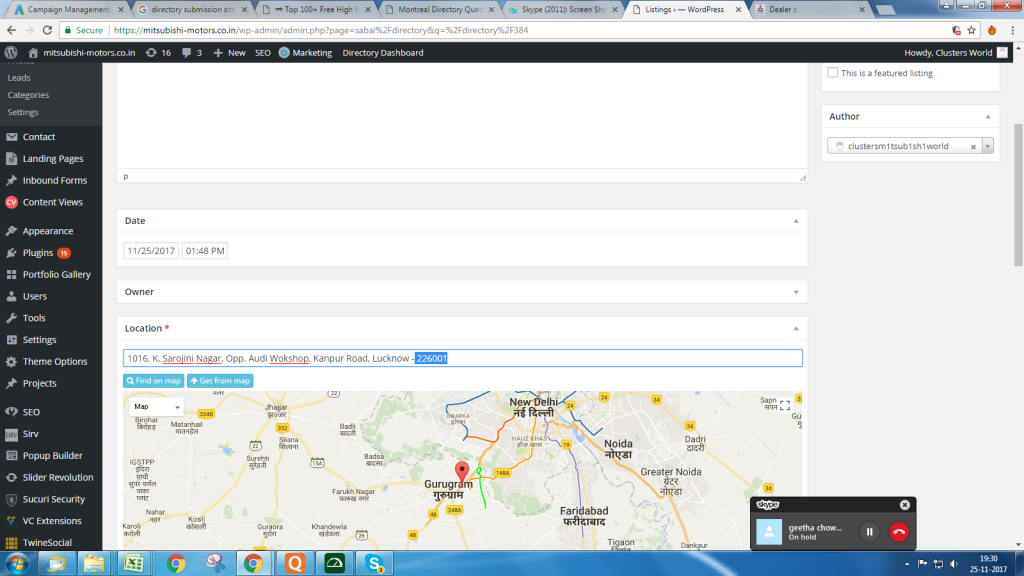The width and height of the screenshot is (1024, 576).
Task: Collapse the Location section
Action: pos(796,328)
